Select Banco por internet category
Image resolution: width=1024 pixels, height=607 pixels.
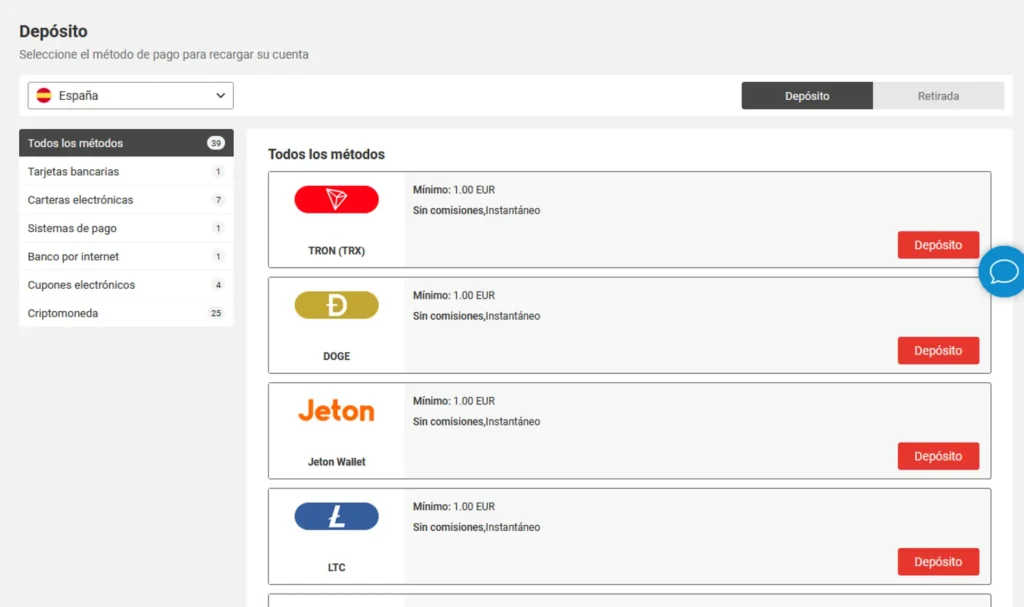(126, 256)
